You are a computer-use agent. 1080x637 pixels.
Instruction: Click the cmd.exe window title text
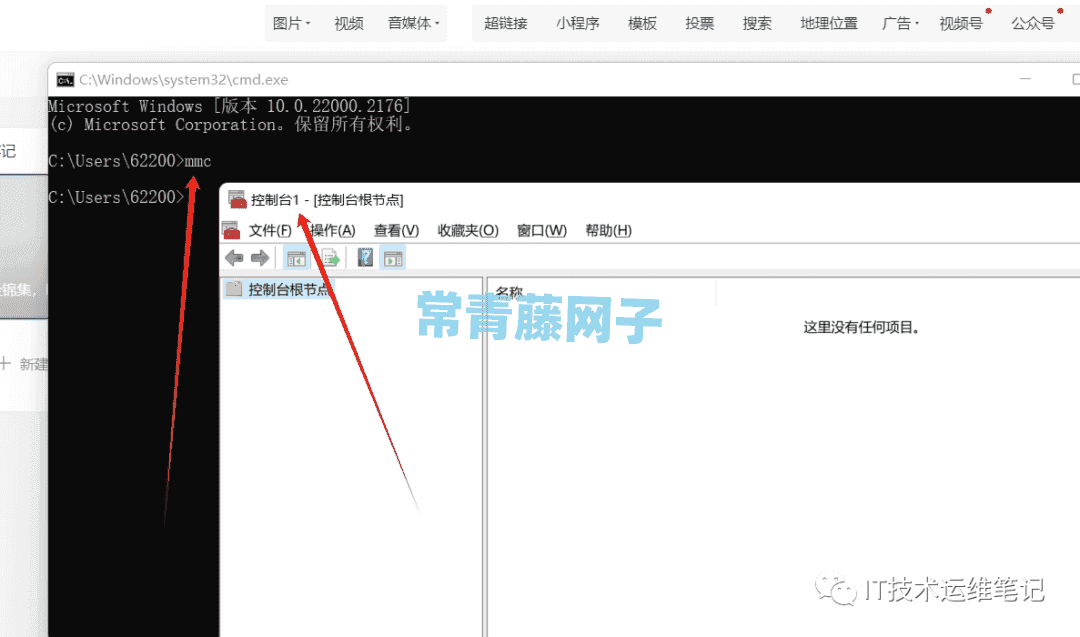pyautogui.click(x=183, y=80)
